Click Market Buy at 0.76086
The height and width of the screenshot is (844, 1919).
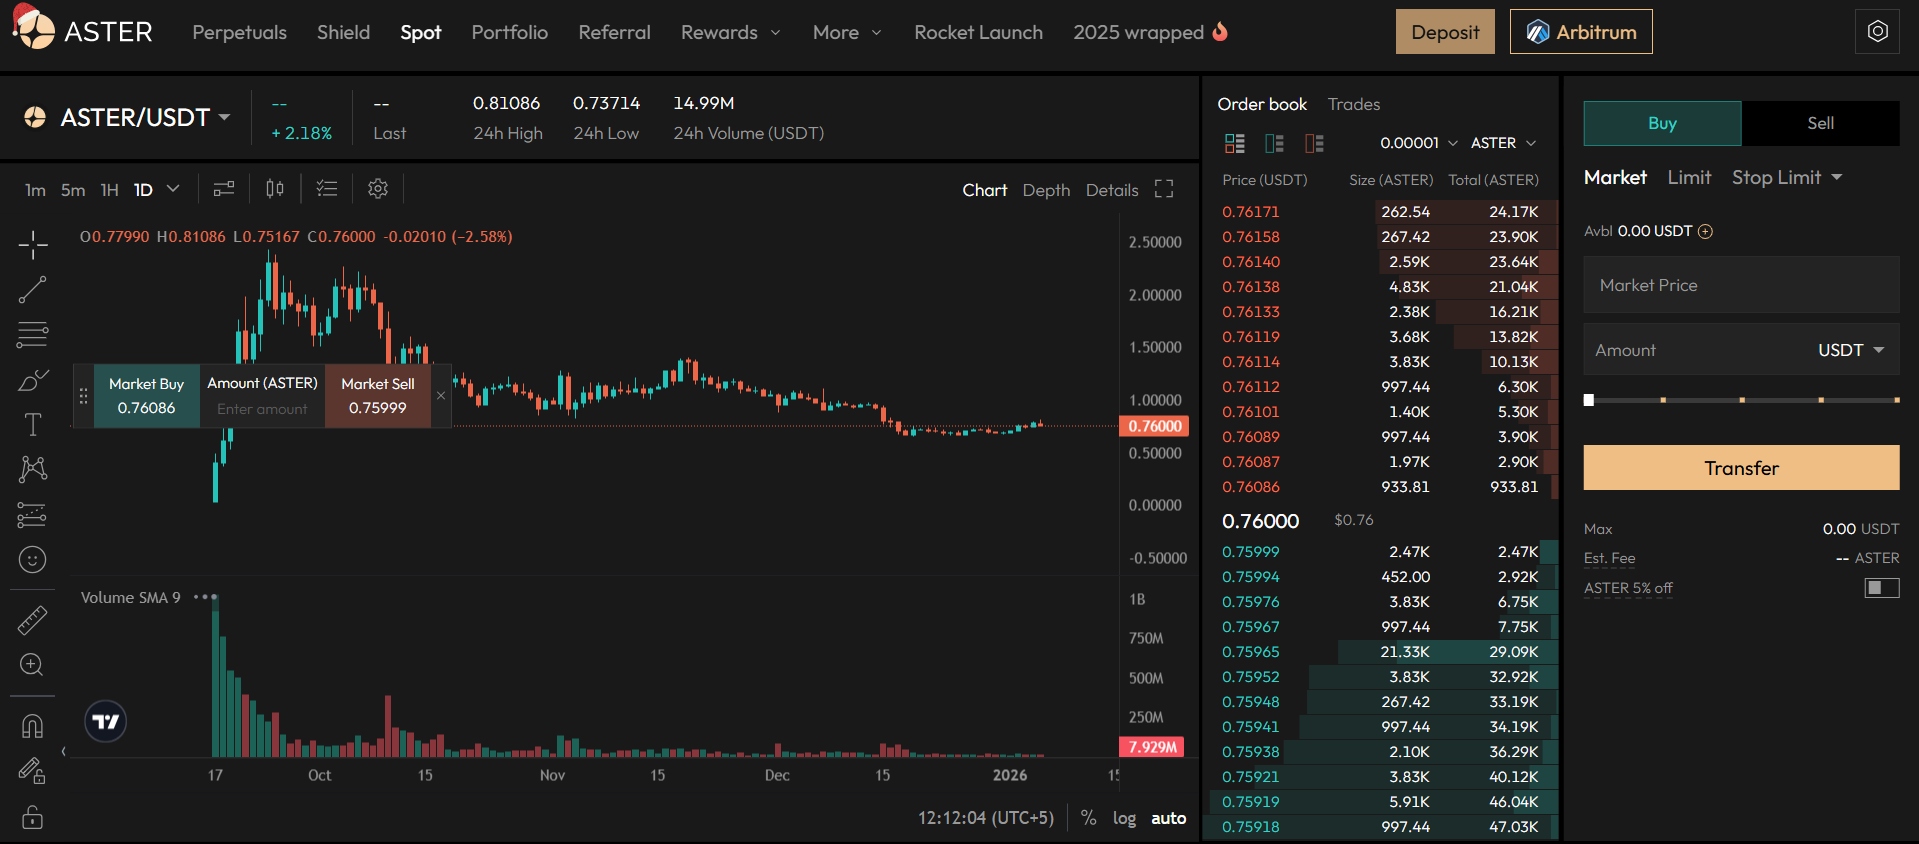146,396
